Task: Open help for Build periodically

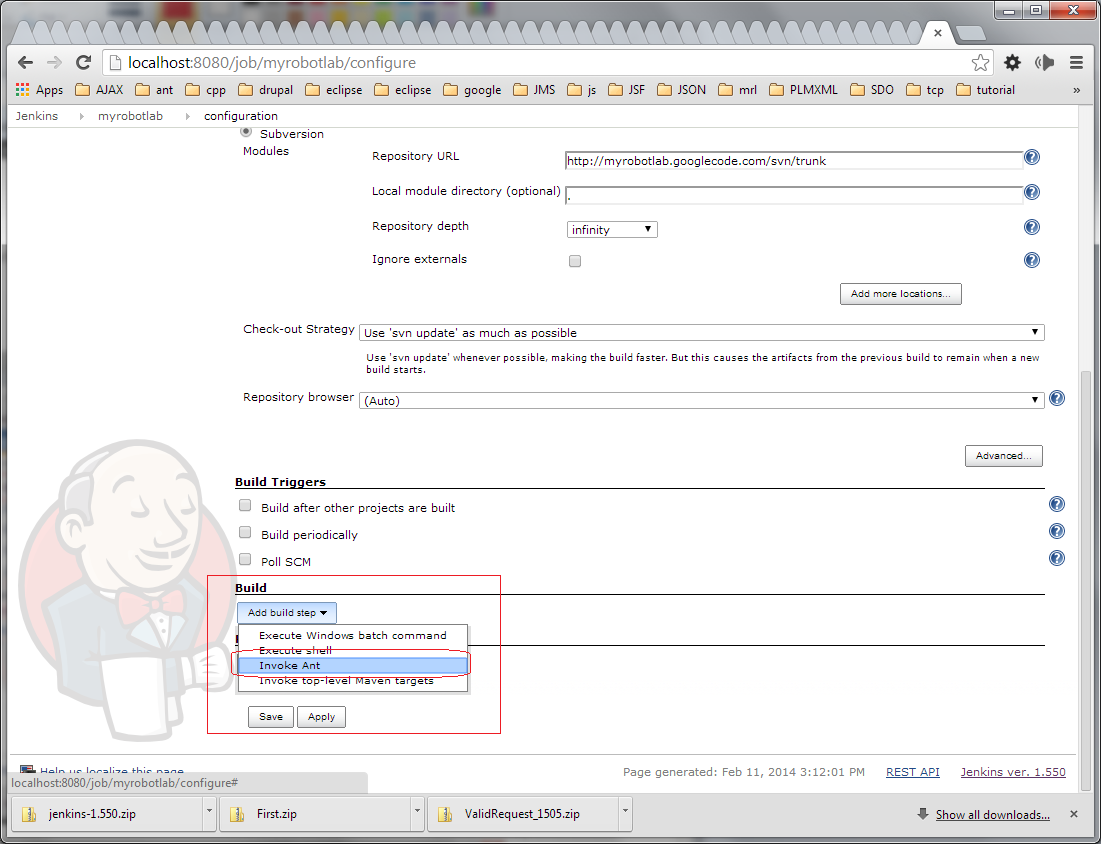Action: pos(1057,531)
